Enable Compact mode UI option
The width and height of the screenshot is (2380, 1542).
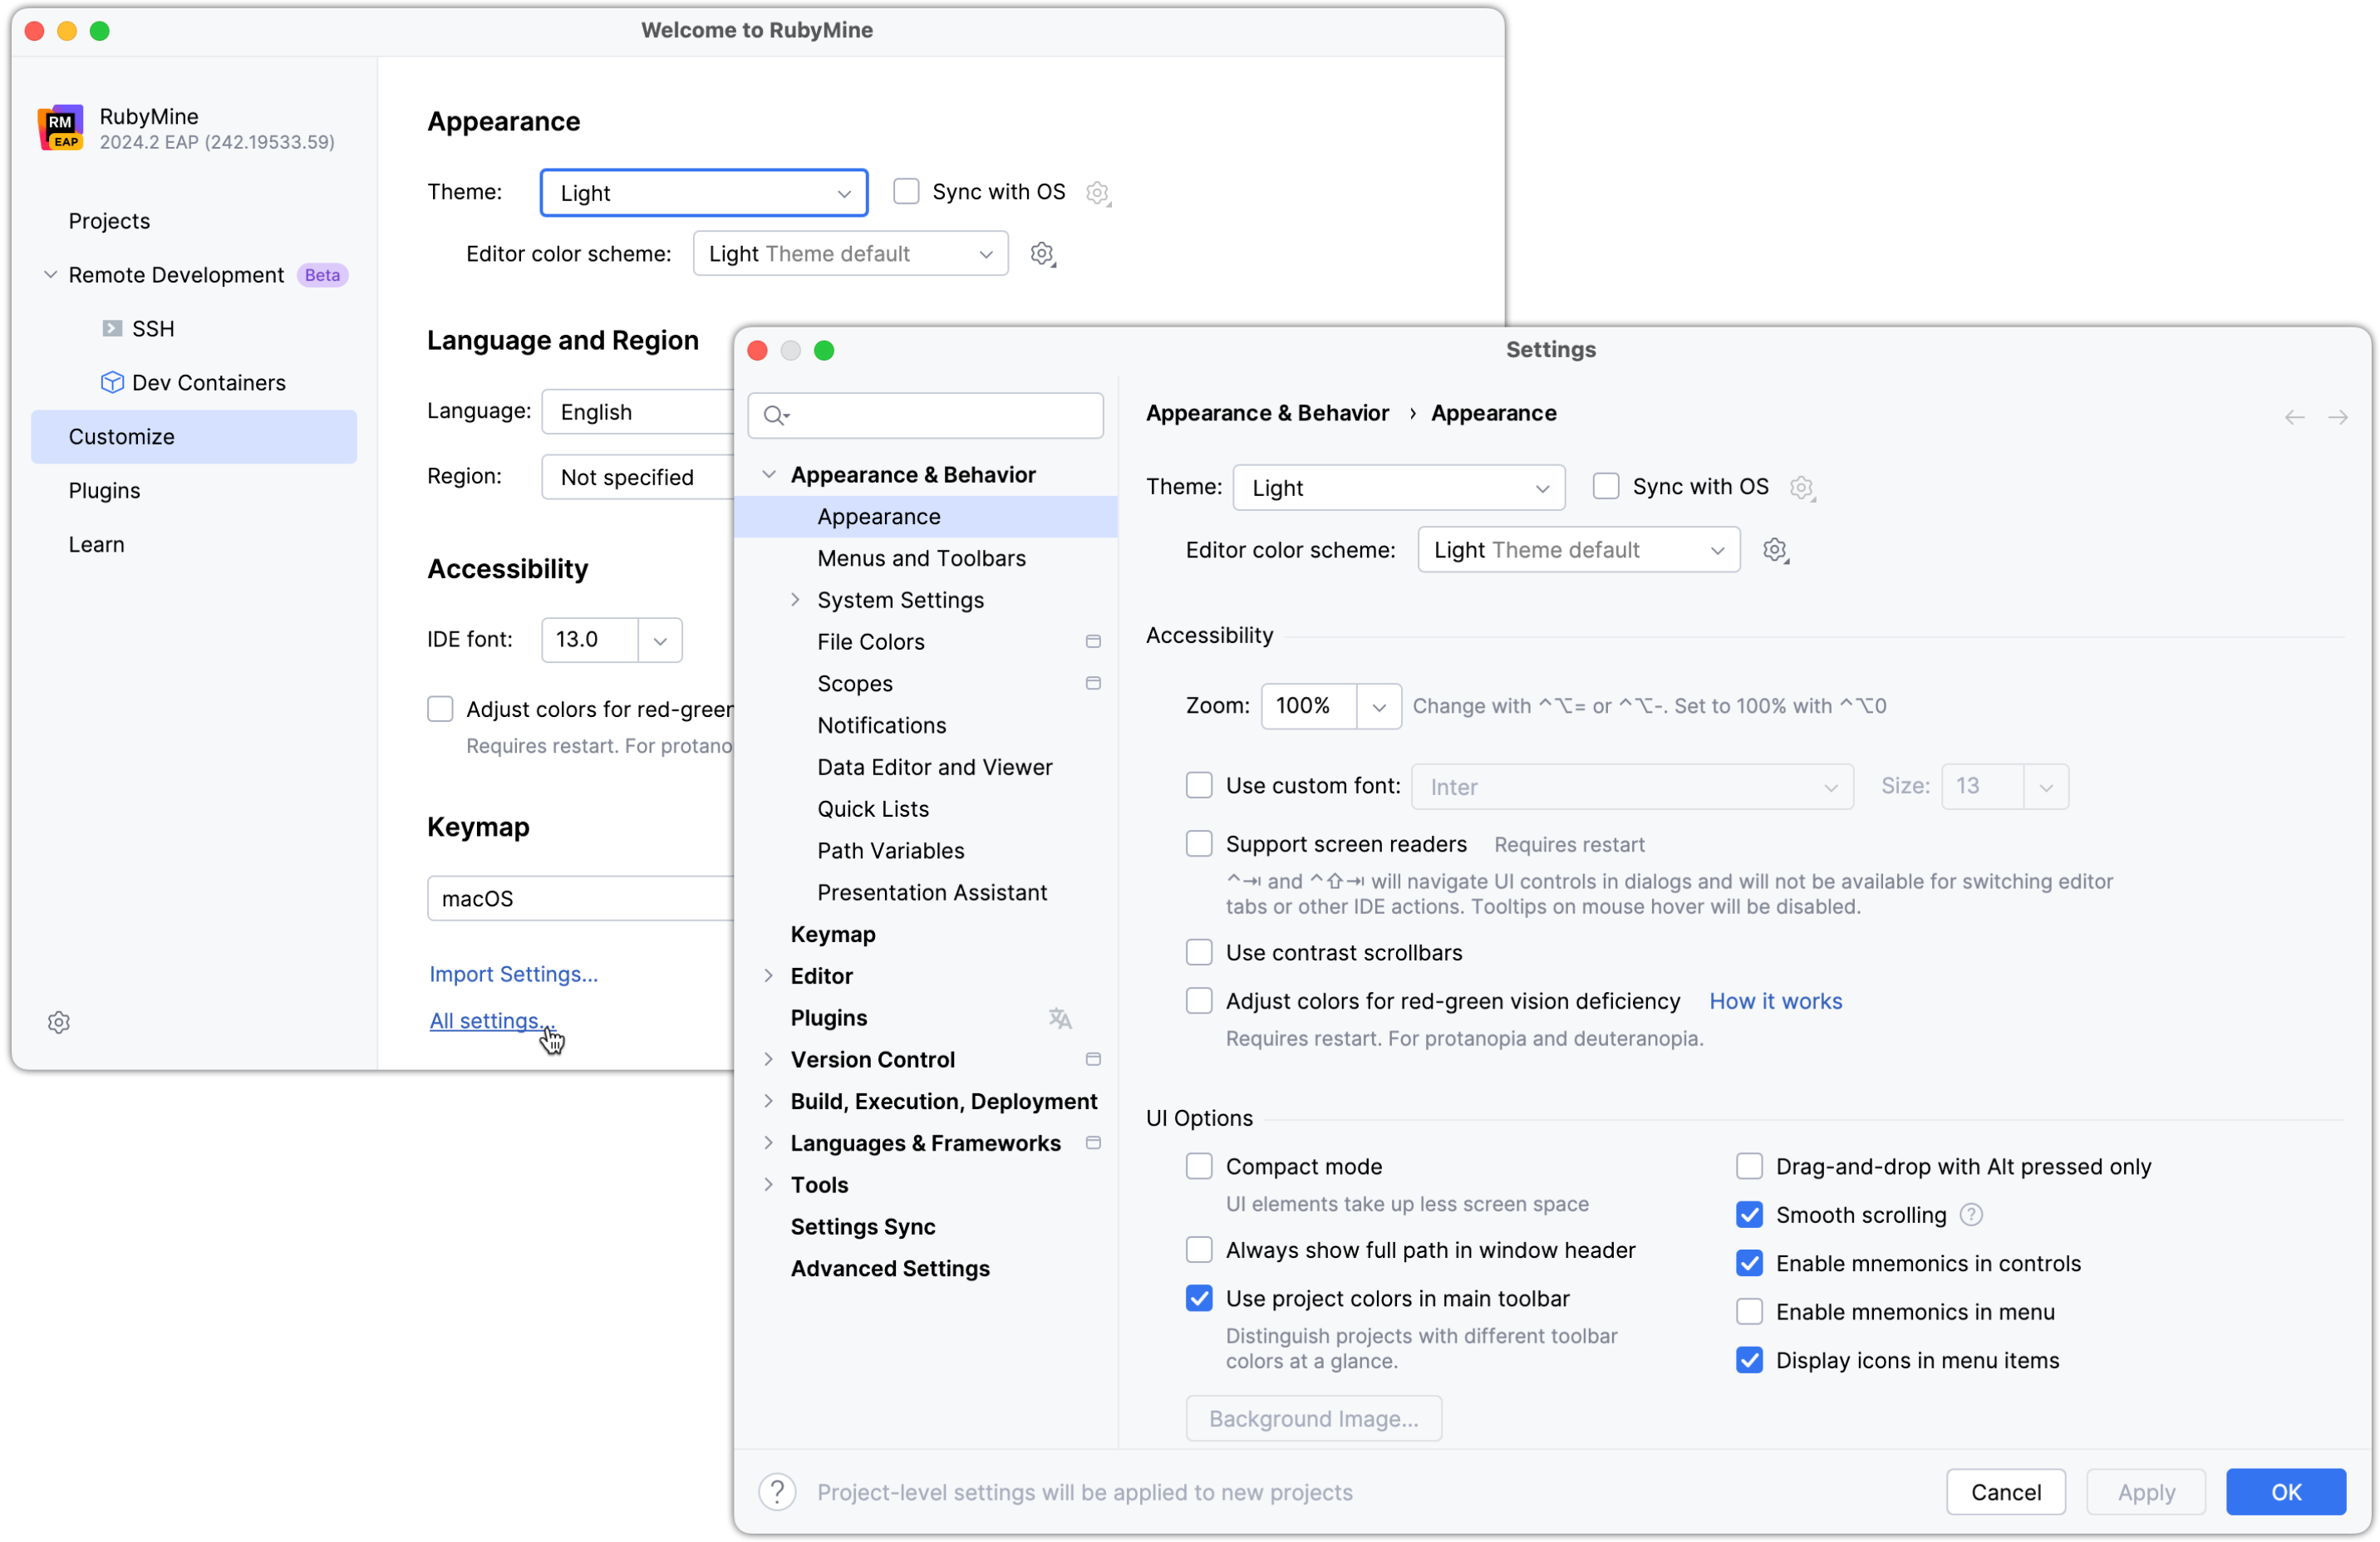pyautogui.click(x=1198, y=1166)
